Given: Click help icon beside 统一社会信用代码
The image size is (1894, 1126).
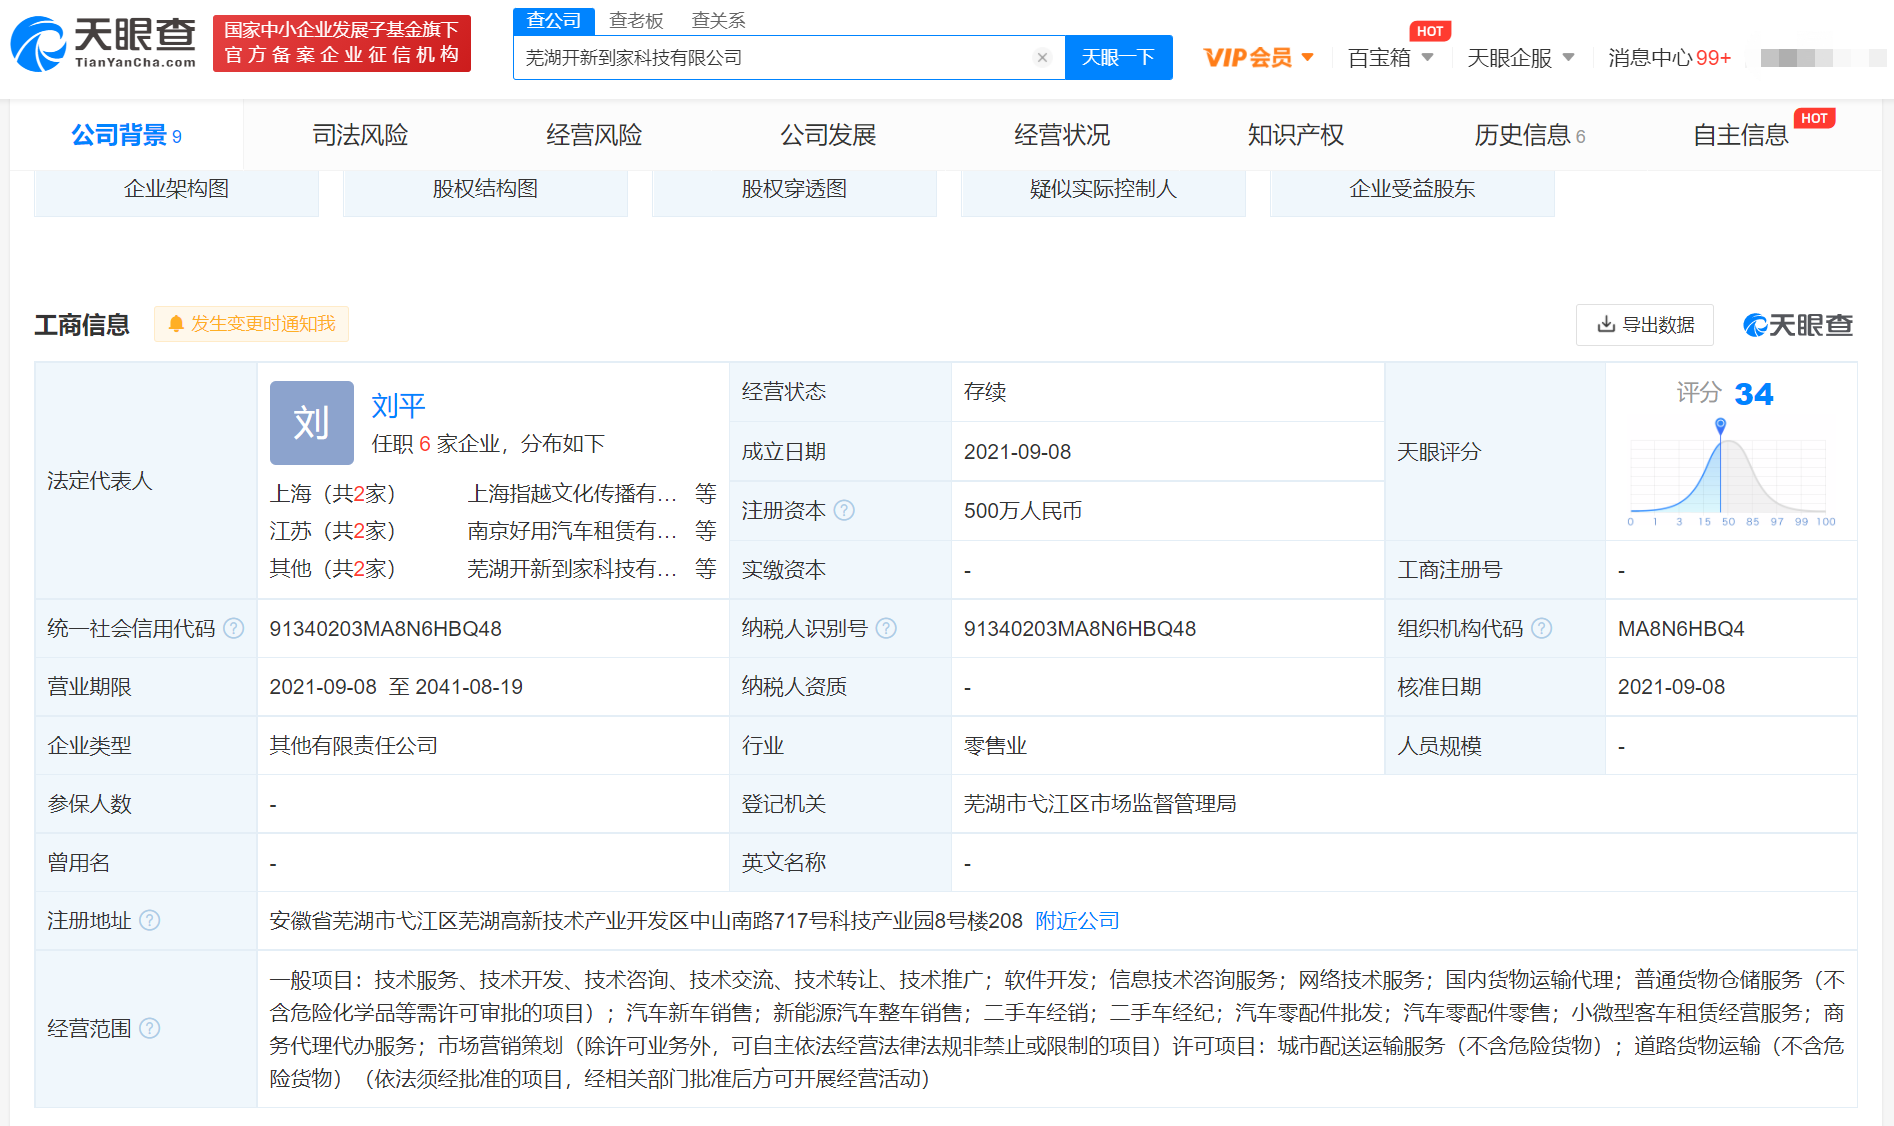Looking at the screenshot, I should [234, 628].
